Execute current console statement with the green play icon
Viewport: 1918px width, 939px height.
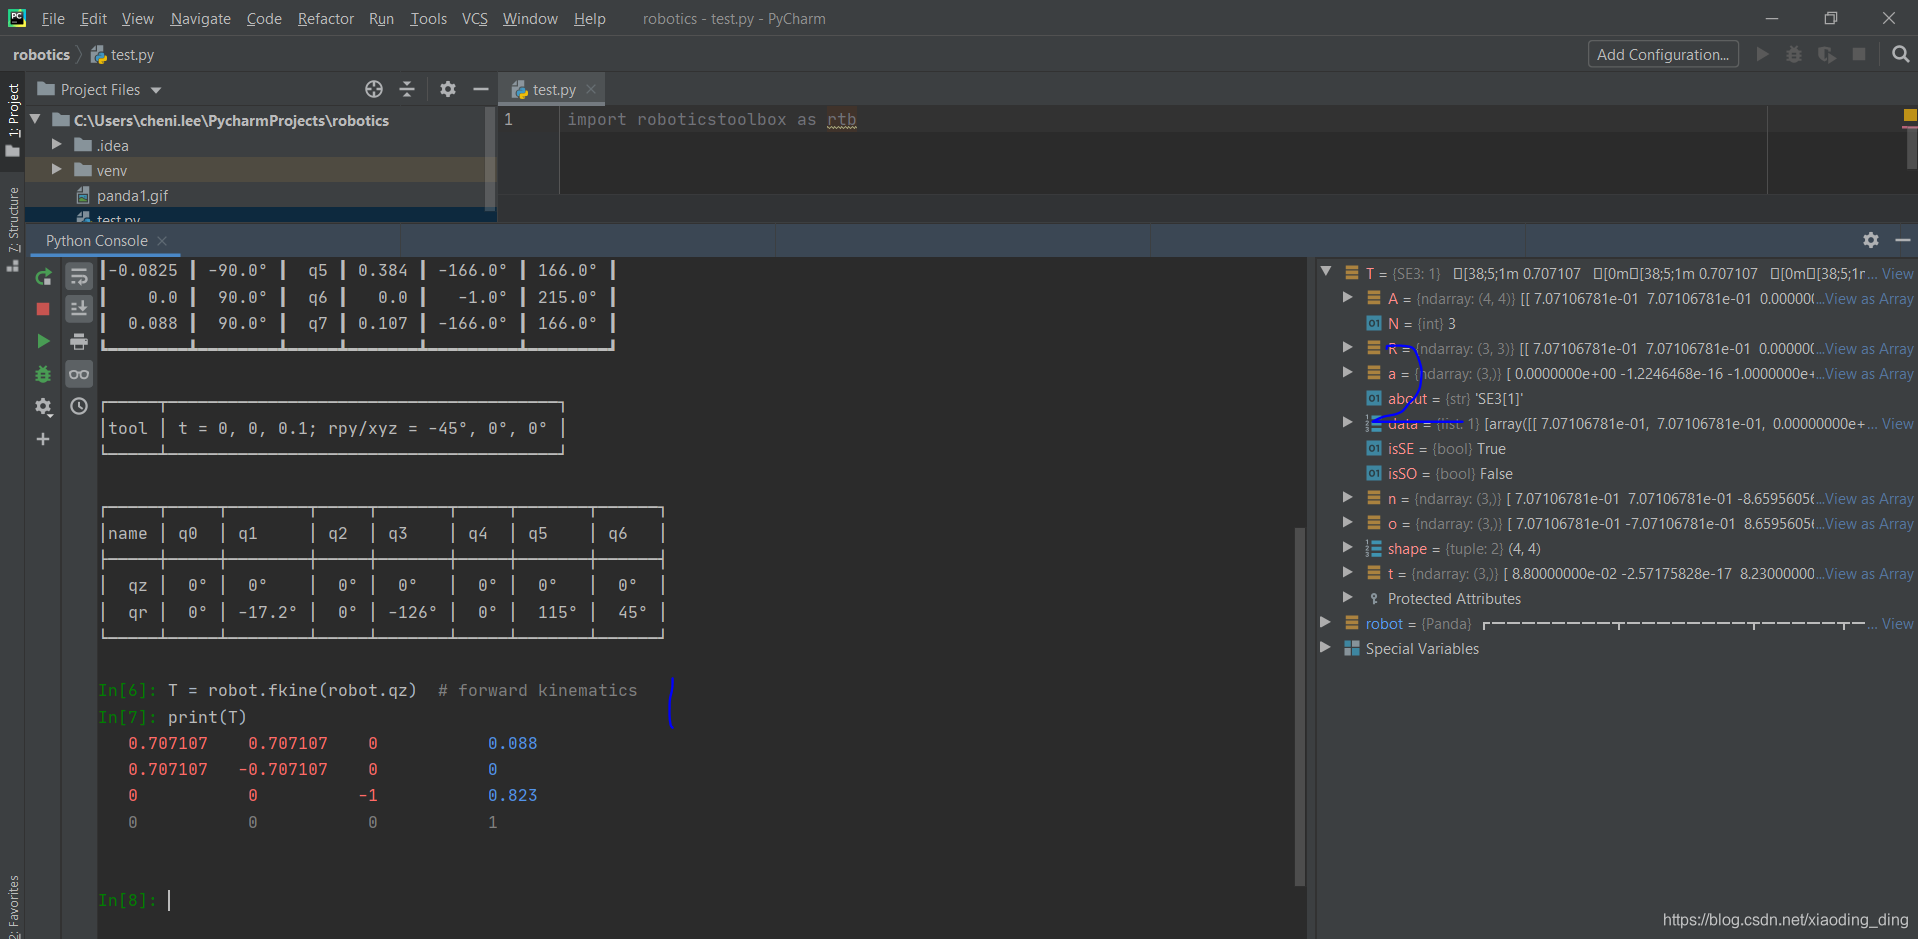click(43, 341)
